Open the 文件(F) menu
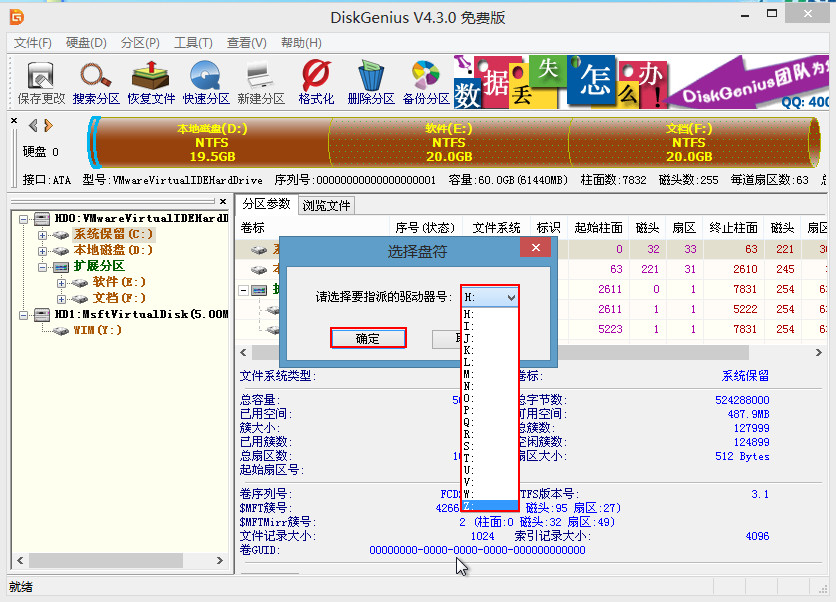This screenshot has height=602, width=836. (33, 43)
